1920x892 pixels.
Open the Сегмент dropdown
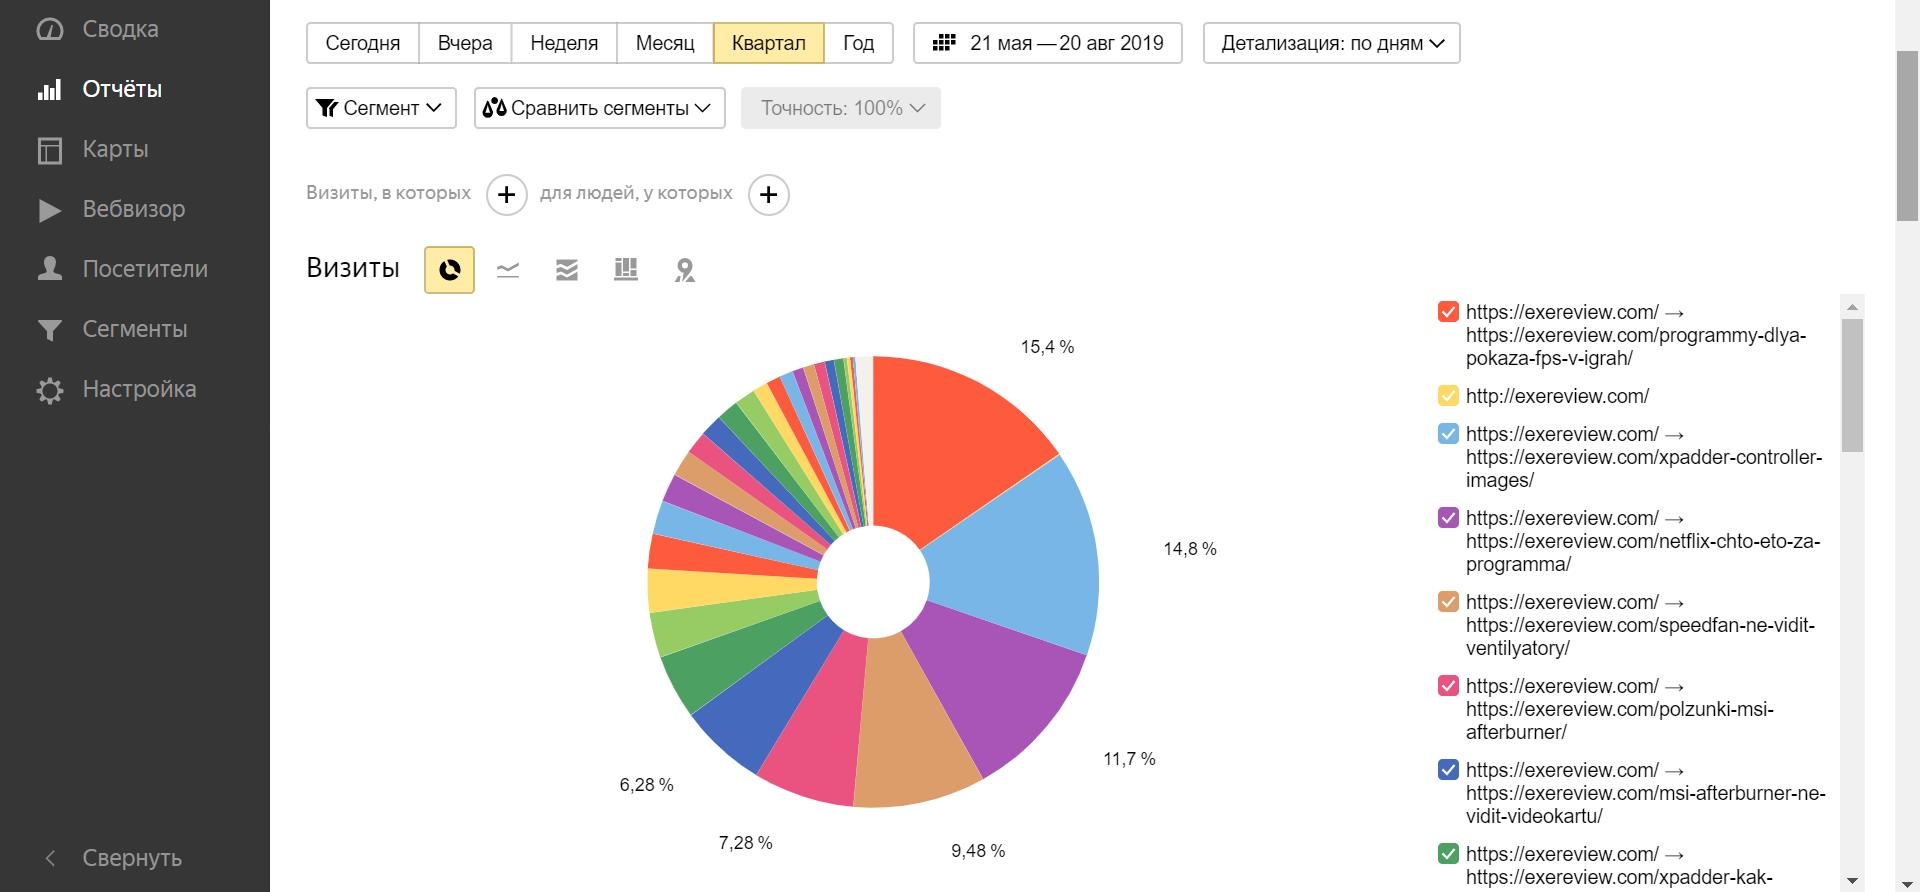click(x=381, y=108)
